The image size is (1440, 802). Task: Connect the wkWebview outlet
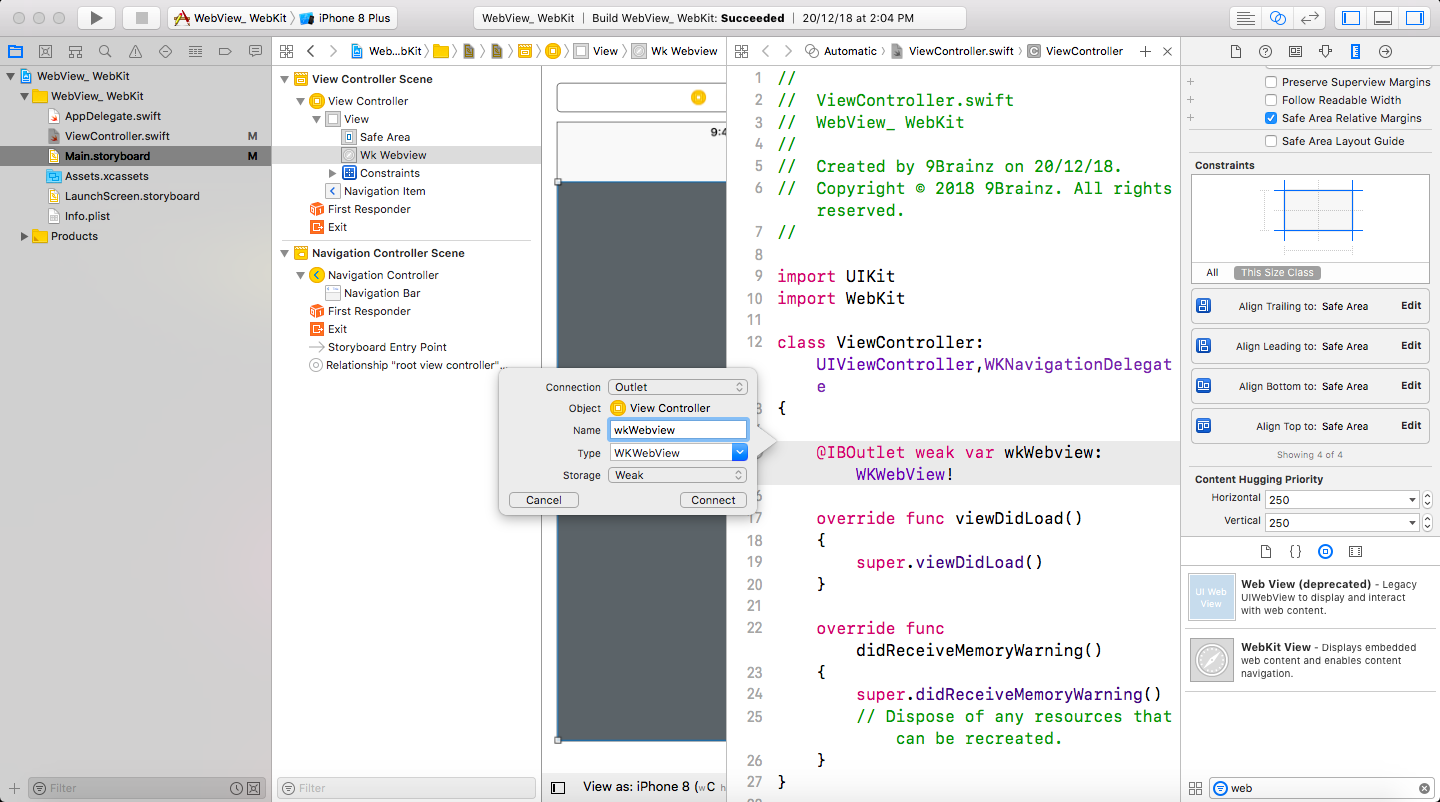point(713,500)
